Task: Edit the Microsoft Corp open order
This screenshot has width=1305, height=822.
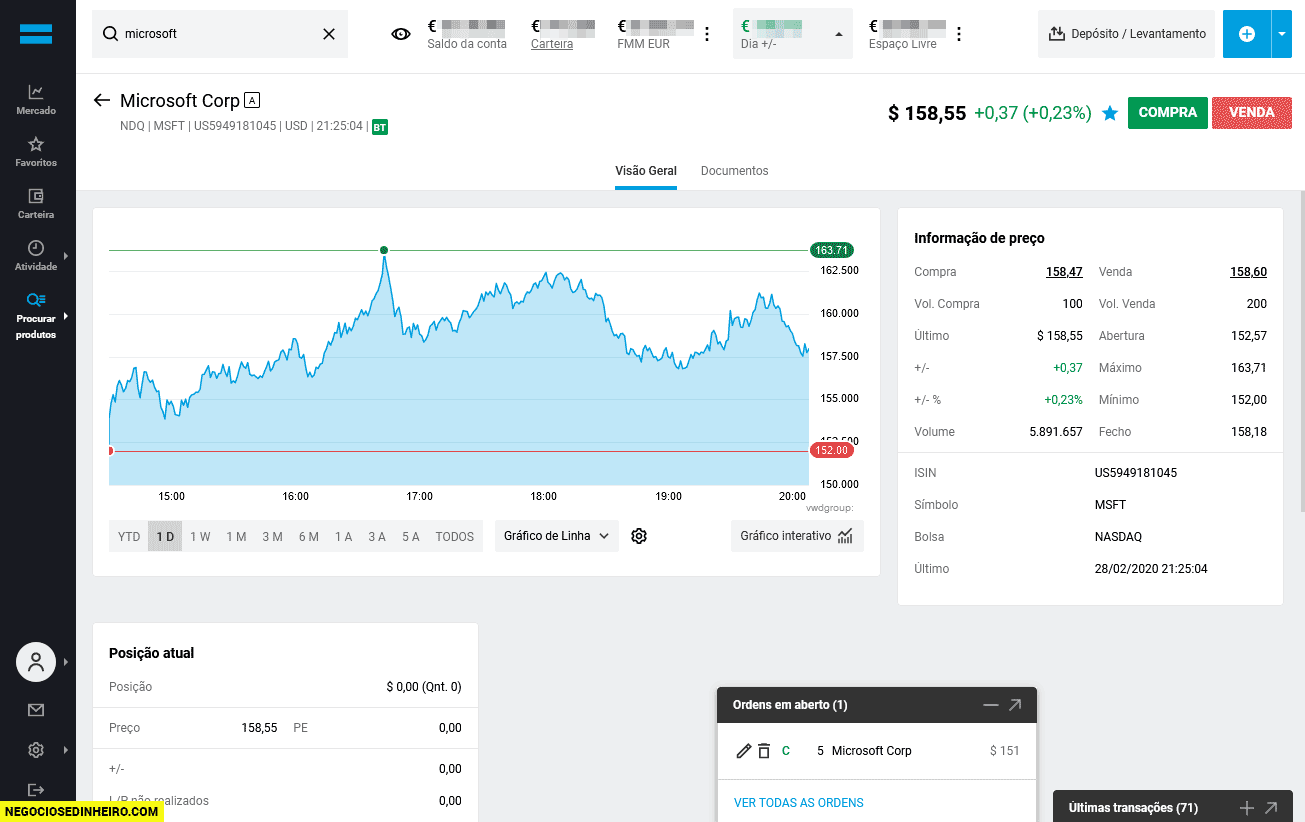Action: 743,751
